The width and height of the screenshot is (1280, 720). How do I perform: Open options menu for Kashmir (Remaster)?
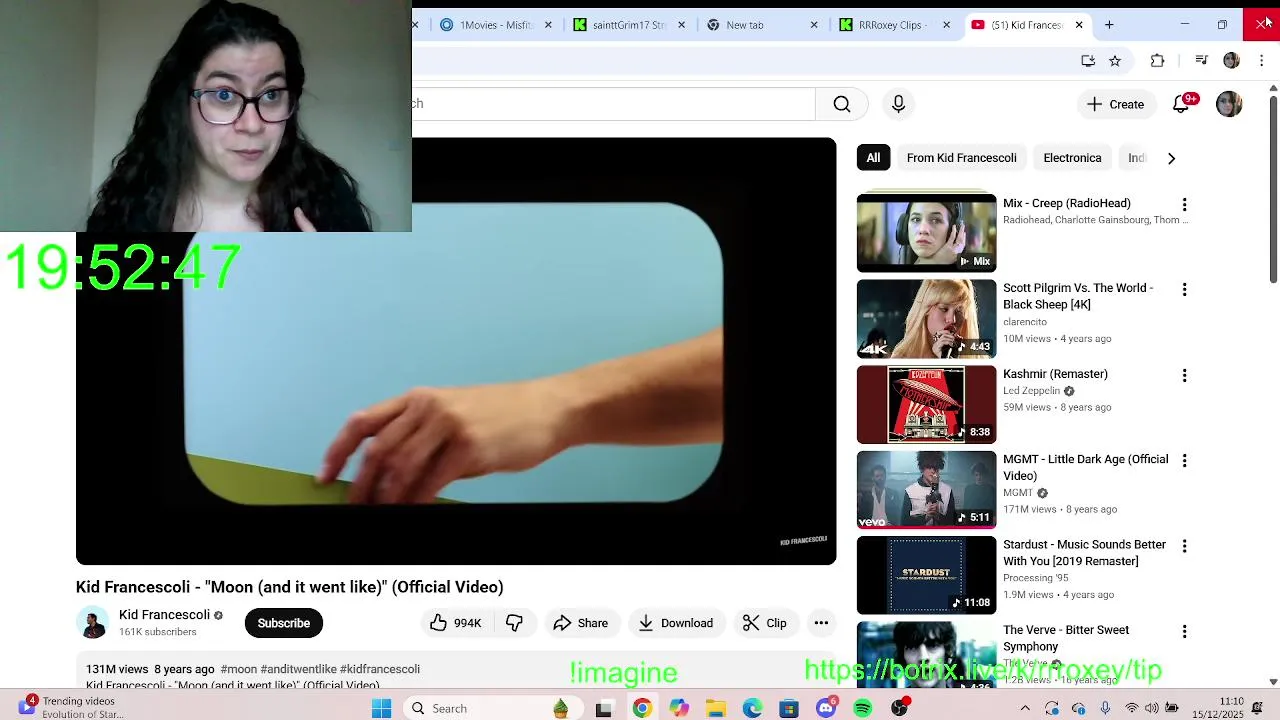1184,375
